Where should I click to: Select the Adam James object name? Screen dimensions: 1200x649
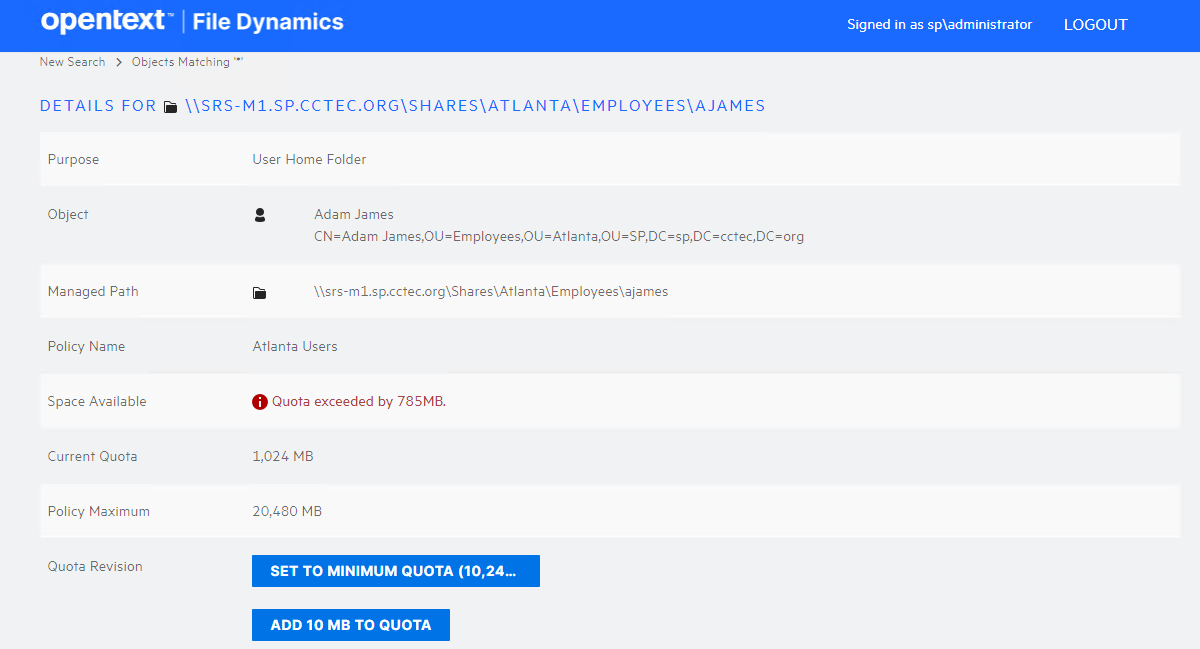pyautogui.click(x=354, y=214)
